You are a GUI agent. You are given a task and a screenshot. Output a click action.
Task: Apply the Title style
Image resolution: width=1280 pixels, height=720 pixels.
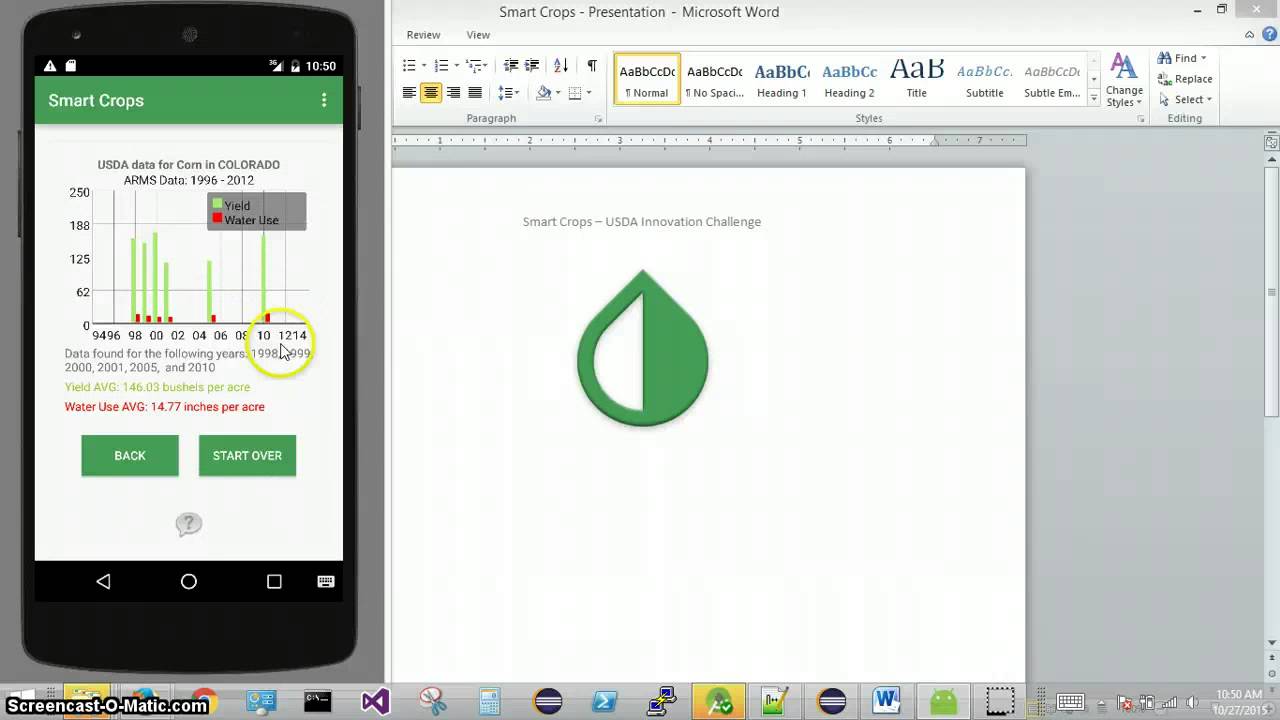[916, 78]
